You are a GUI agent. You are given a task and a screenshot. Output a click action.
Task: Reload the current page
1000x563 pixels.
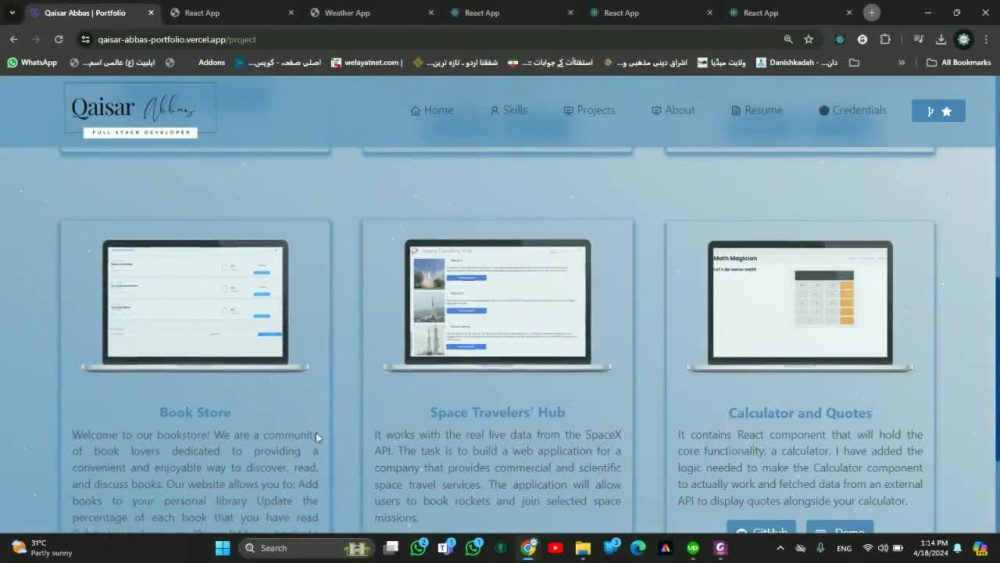[59, 40]
